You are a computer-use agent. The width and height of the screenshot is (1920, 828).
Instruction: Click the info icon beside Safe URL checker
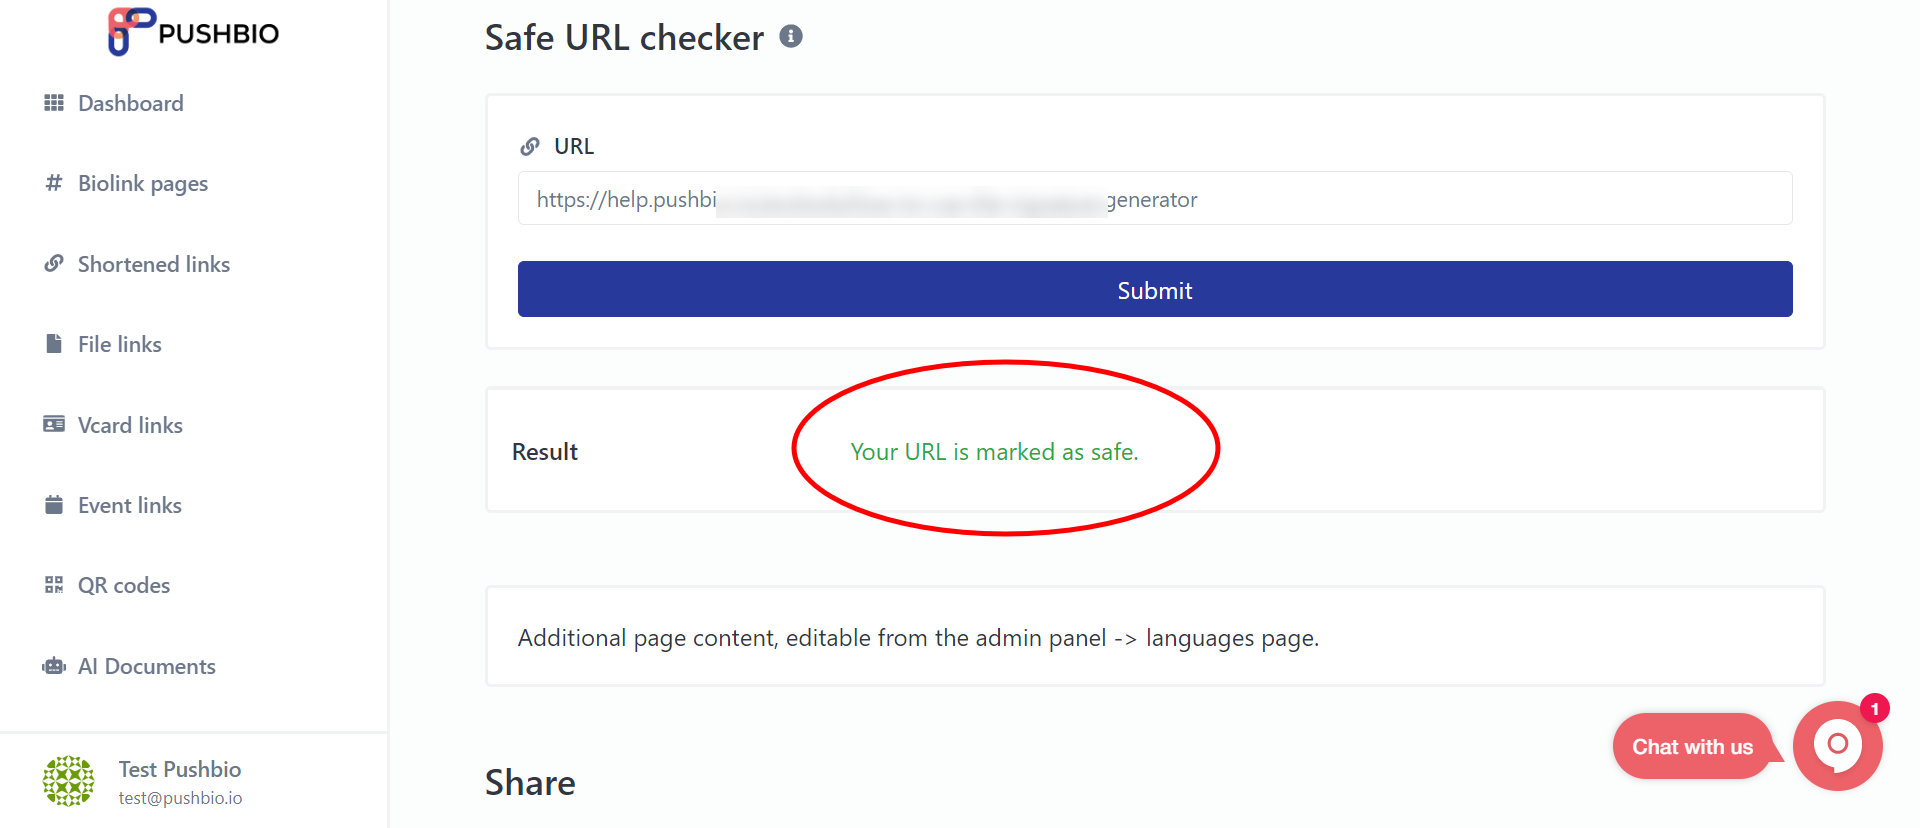[x=791, y=36]
